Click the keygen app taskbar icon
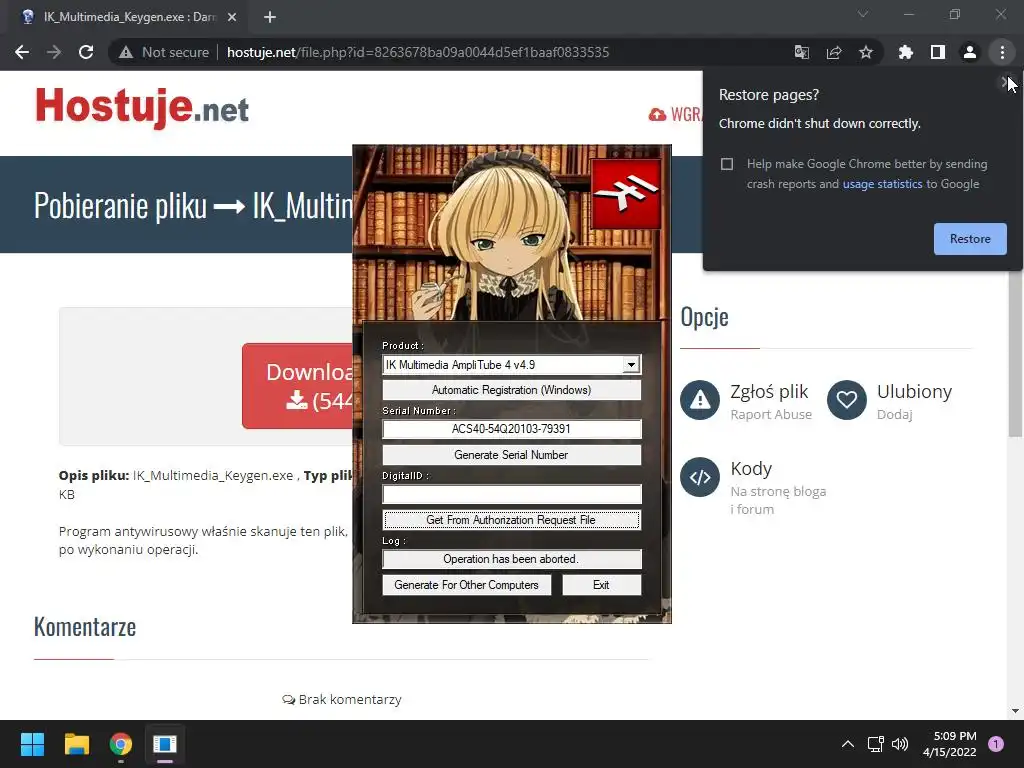 pyautogui.click(x=165, y=744)
